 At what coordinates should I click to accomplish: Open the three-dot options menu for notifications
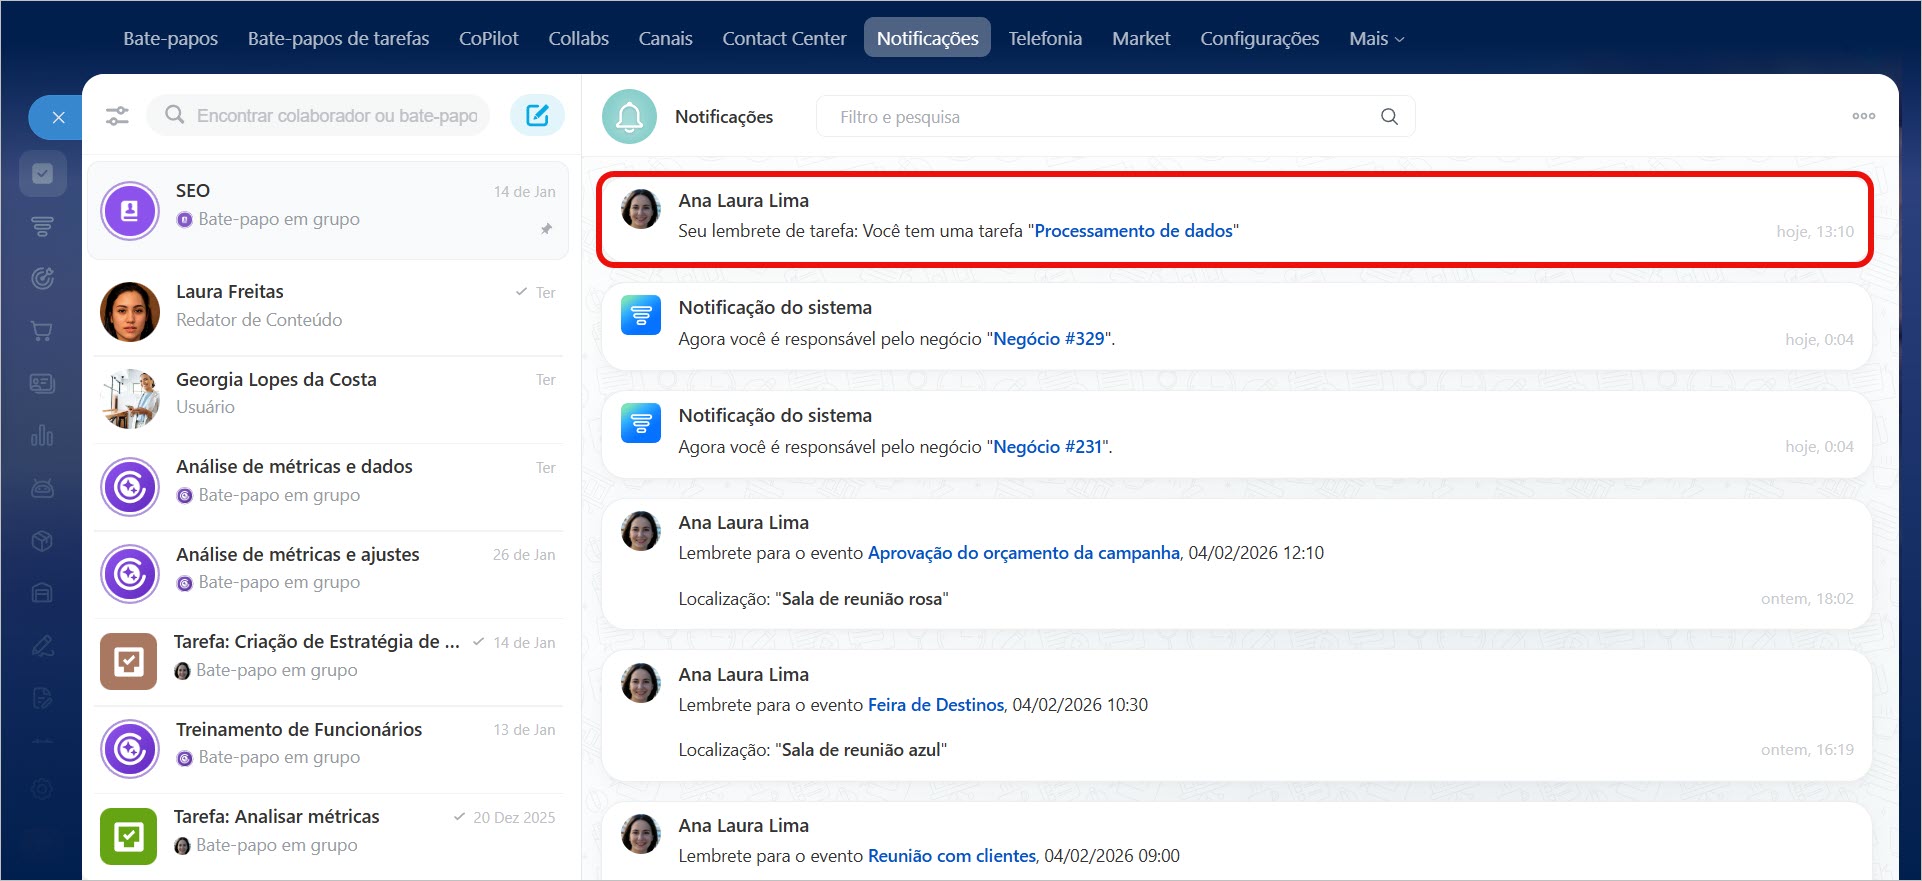tap(1863, 116)
